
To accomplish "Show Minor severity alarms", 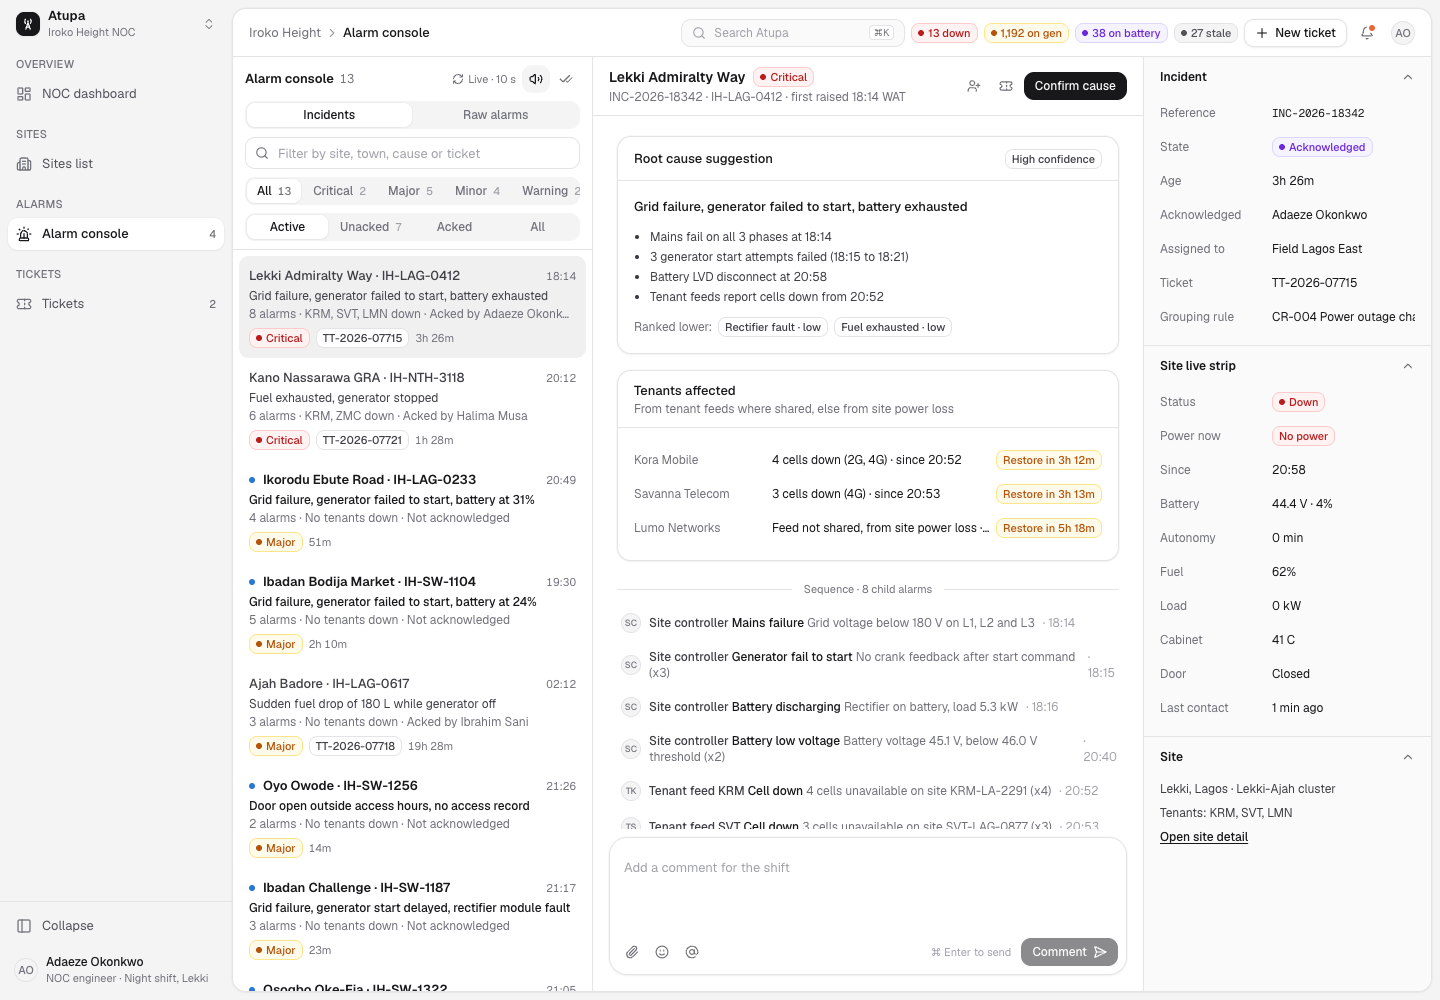I will [x=477, y=191].
